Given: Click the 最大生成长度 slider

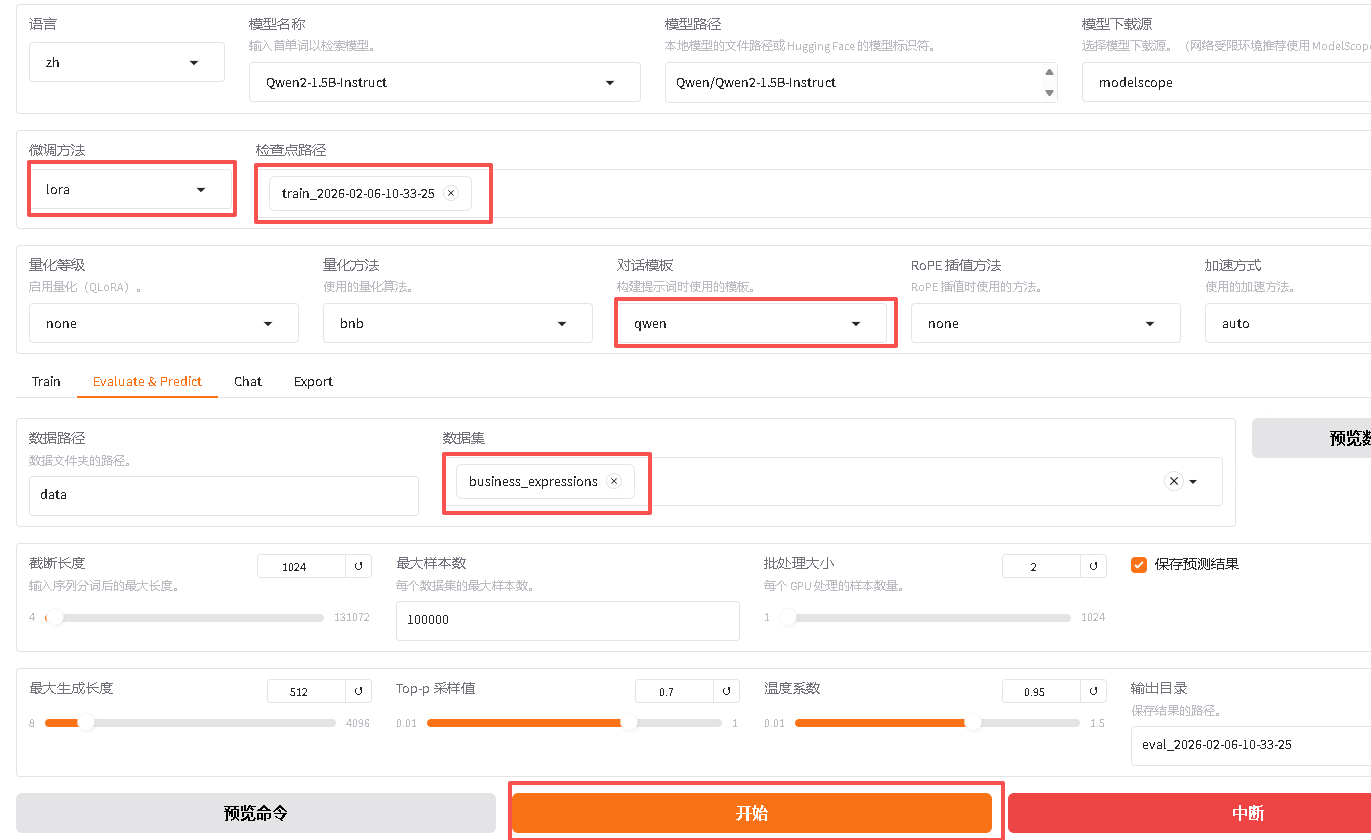Looking at the screenshot, I should pos(190,723).
